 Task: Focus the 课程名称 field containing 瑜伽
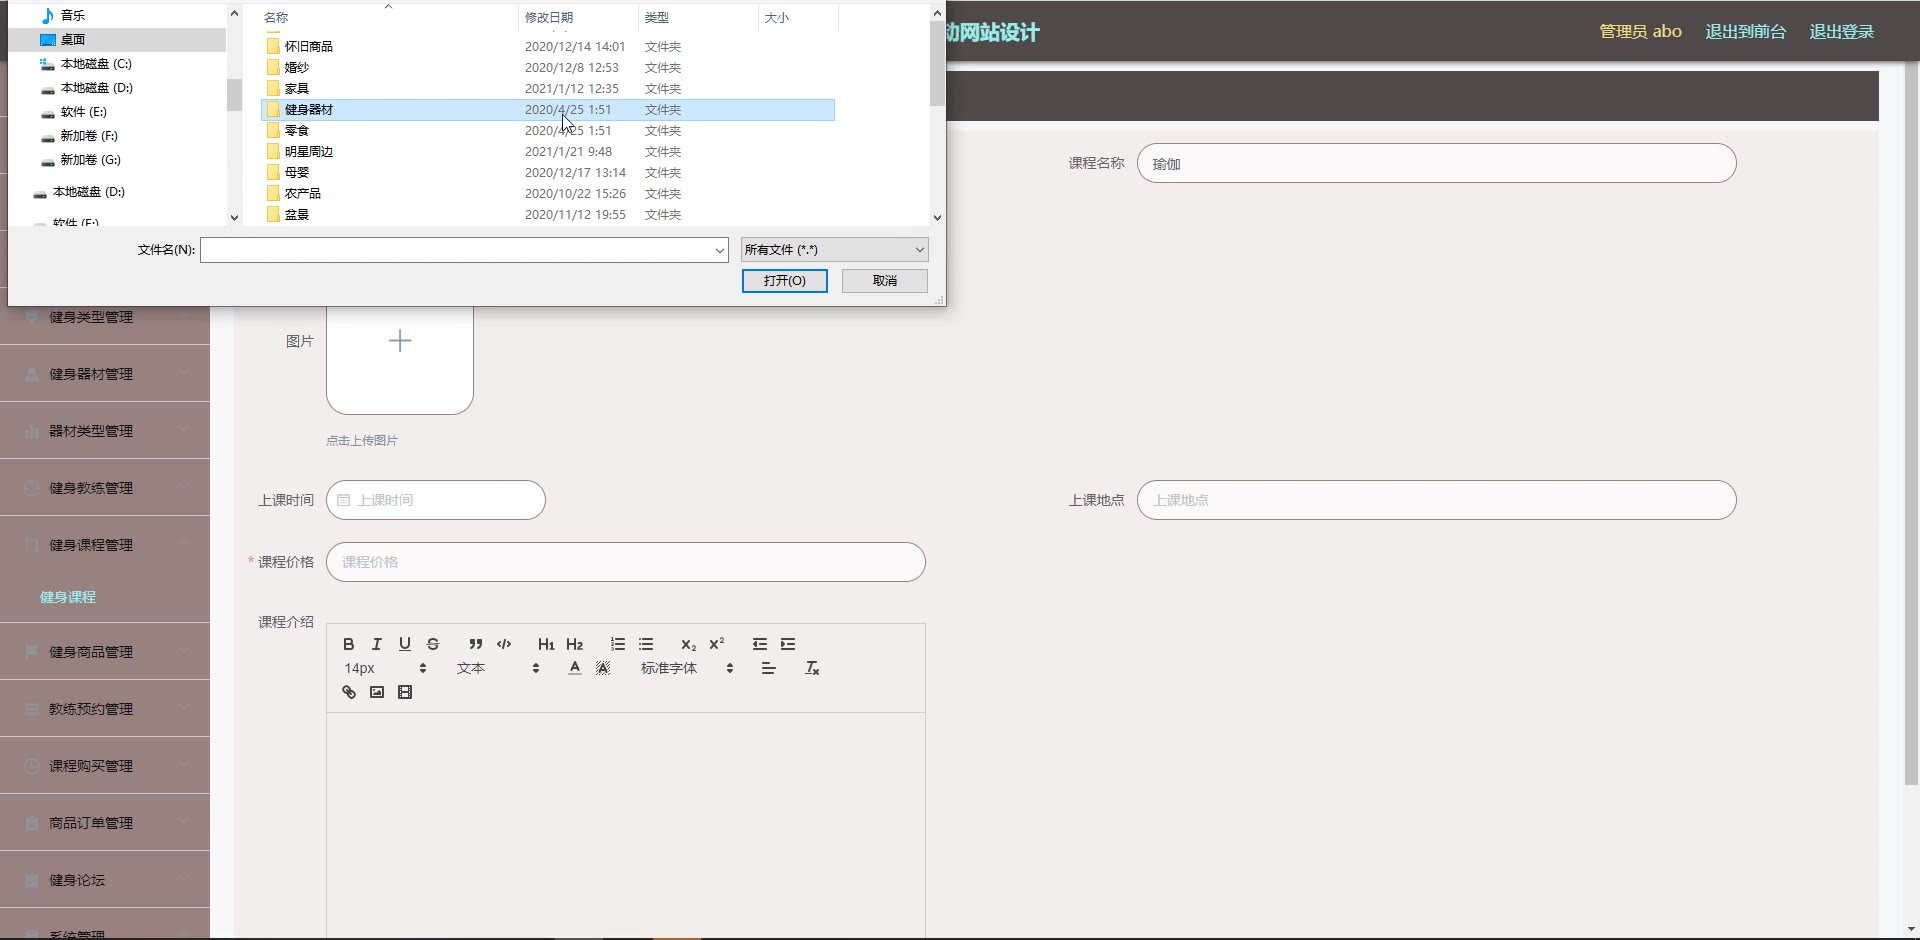point(1436,163)
